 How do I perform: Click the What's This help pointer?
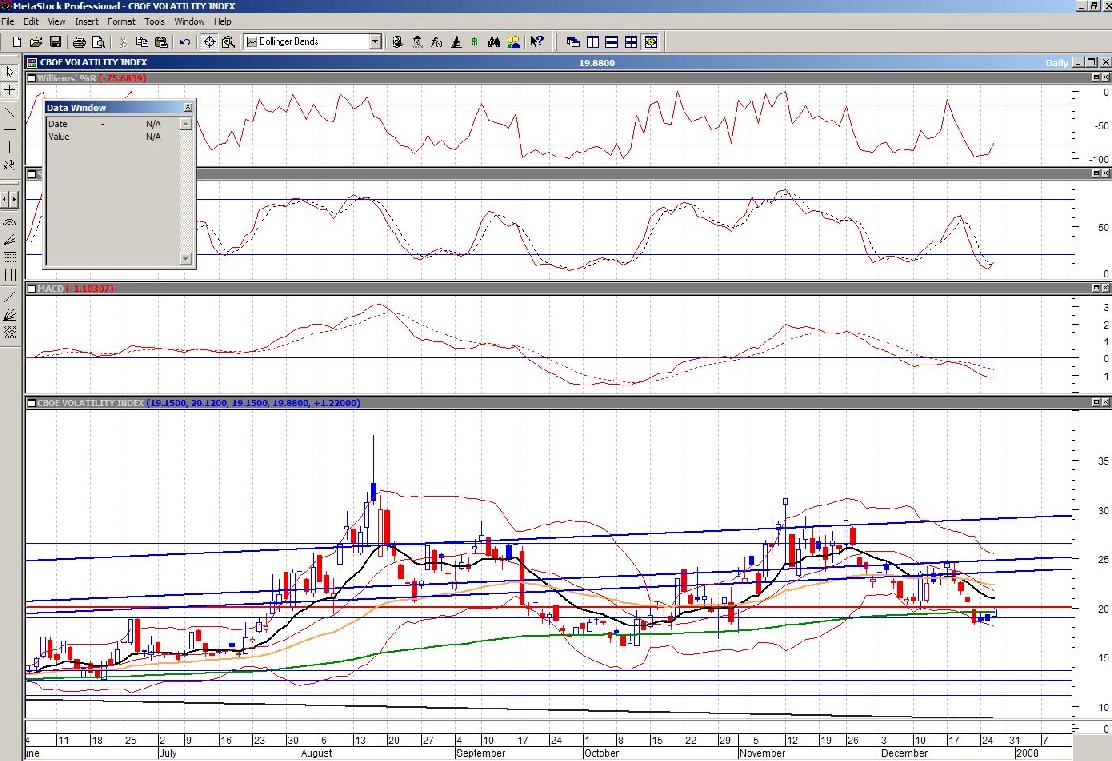[x=537, y=42]
